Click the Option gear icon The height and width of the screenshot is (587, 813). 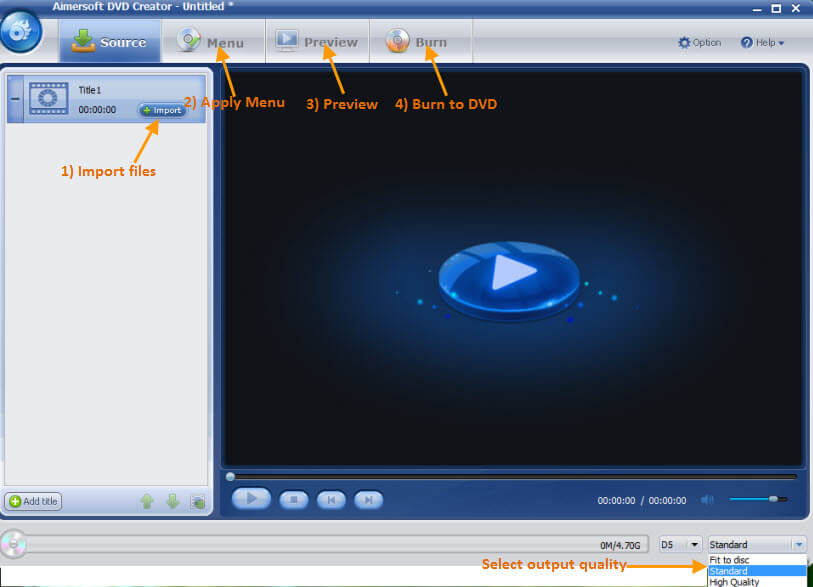pos(684,43)
